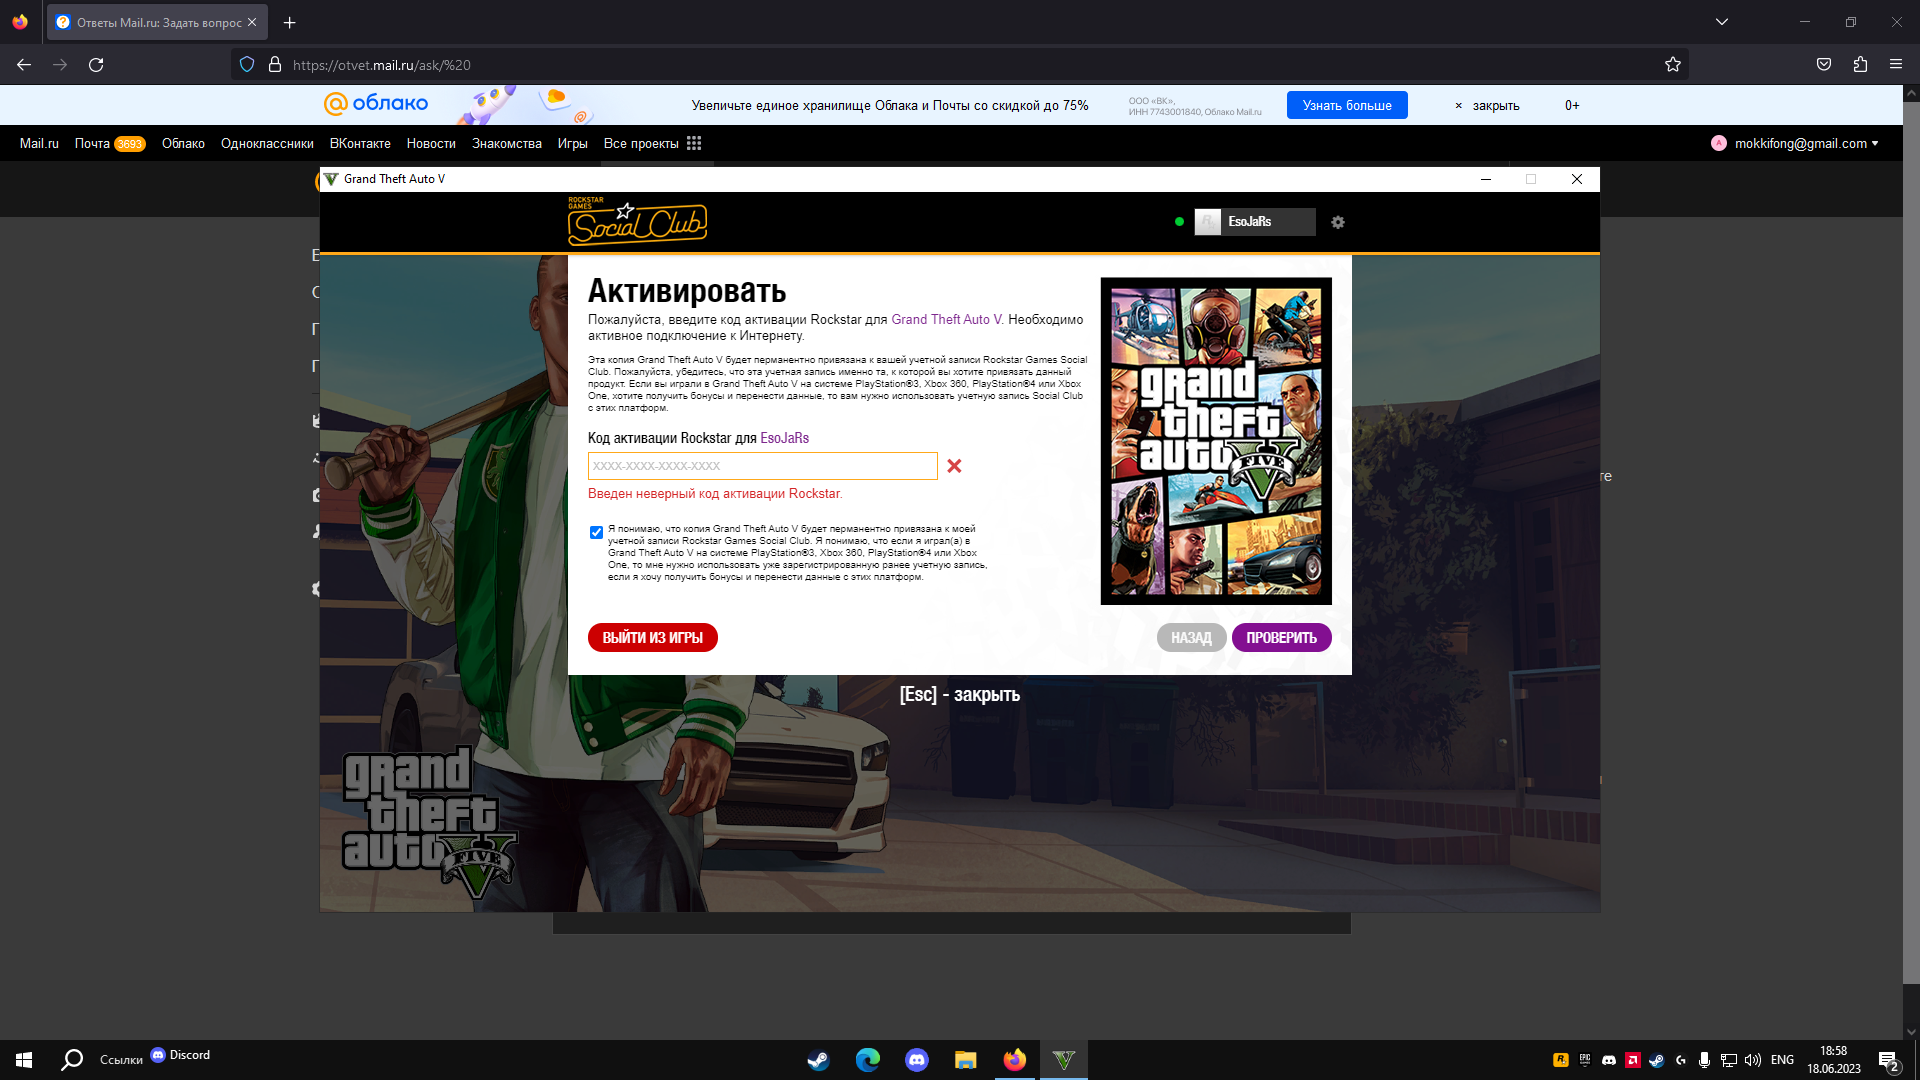Click Rockstar Launcher tray icon

point(1560,1060)
